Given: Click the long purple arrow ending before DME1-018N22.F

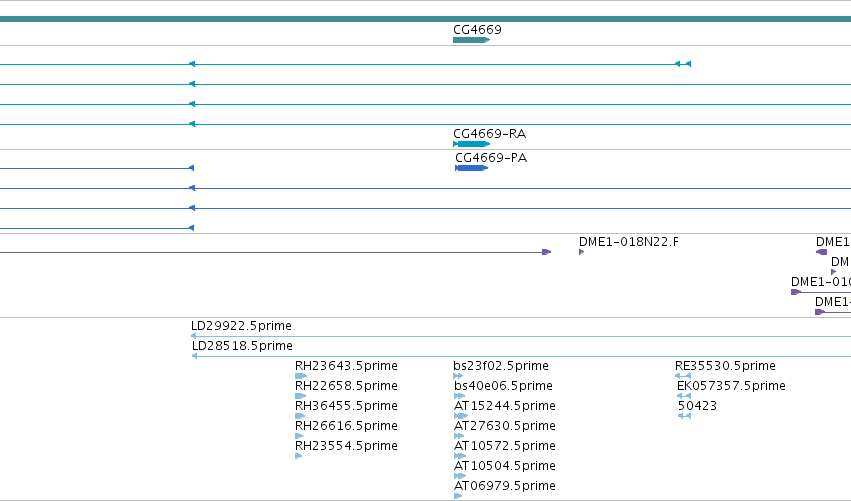Looking at the screenshot, I should point(276,252).
